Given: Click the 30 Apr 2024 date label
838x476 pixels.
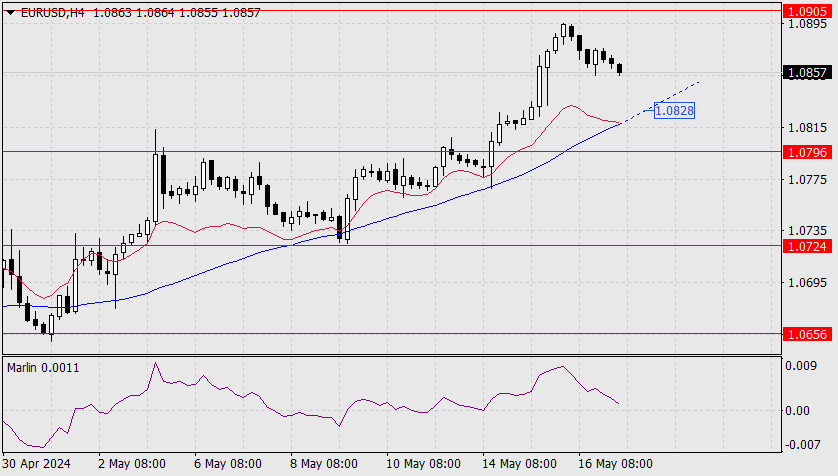Looking at the screenshot, I should [x=36, y=464].
